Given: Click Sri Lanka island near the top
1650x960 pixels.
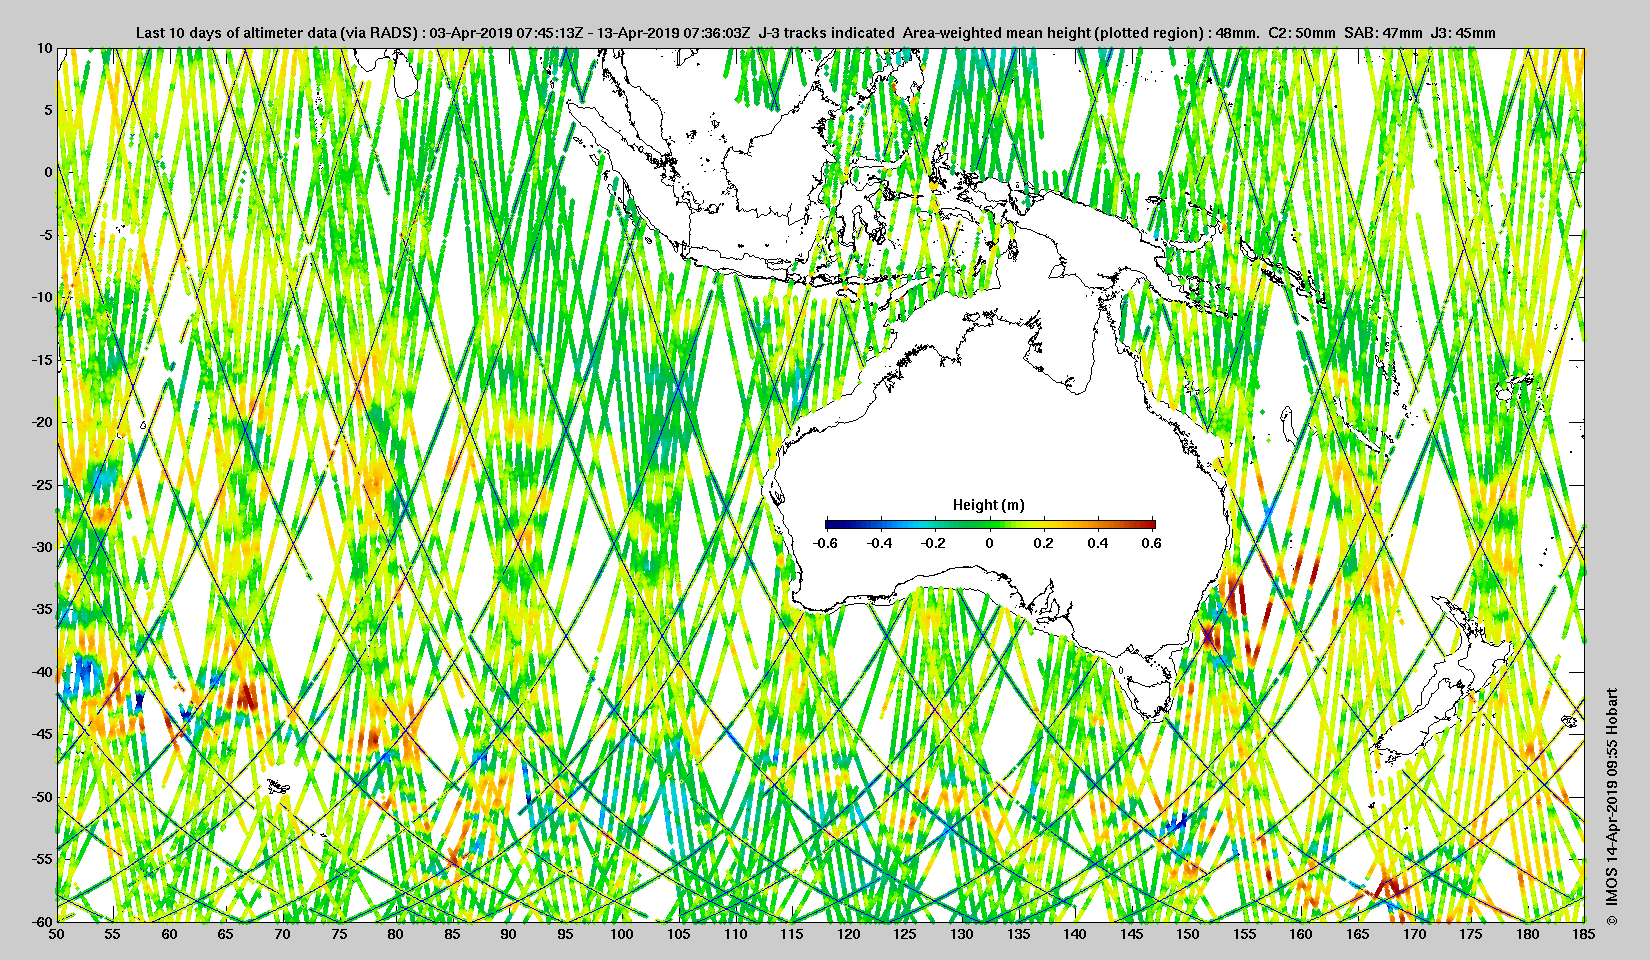Looking at the screenshot, I should click(406, 75).
